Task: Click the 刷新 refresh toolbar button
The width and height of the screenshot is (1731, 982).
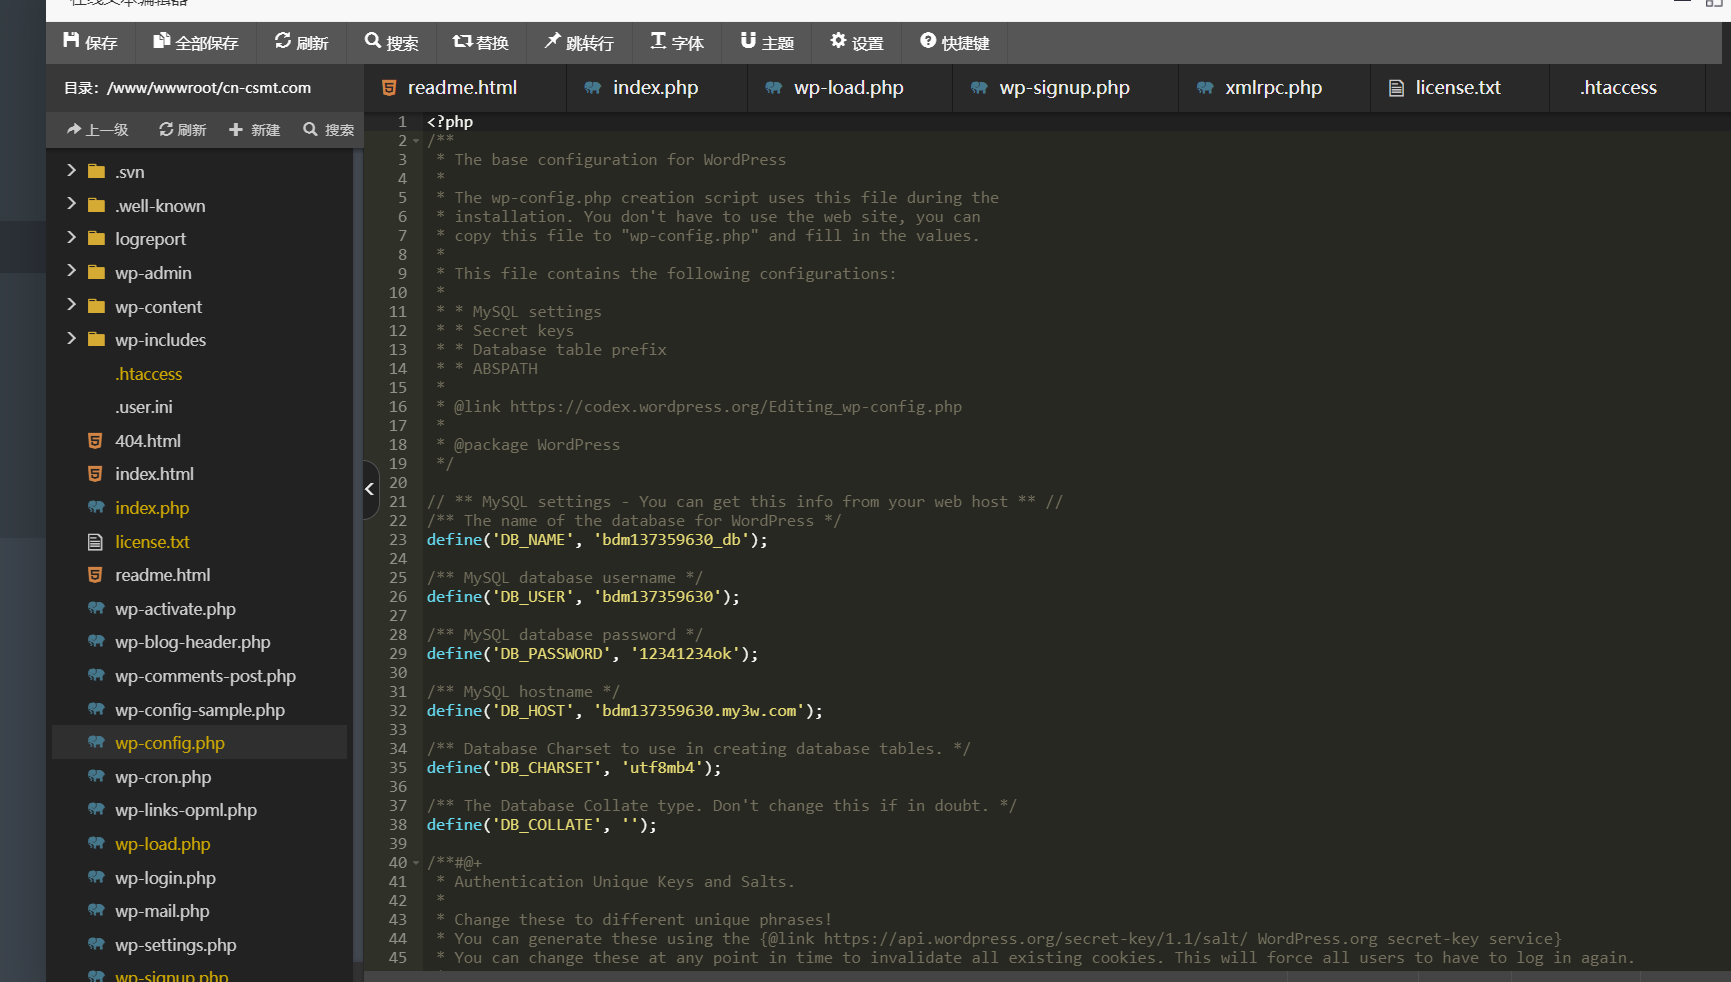Action: pyautogui.click(x=301, y=42)
